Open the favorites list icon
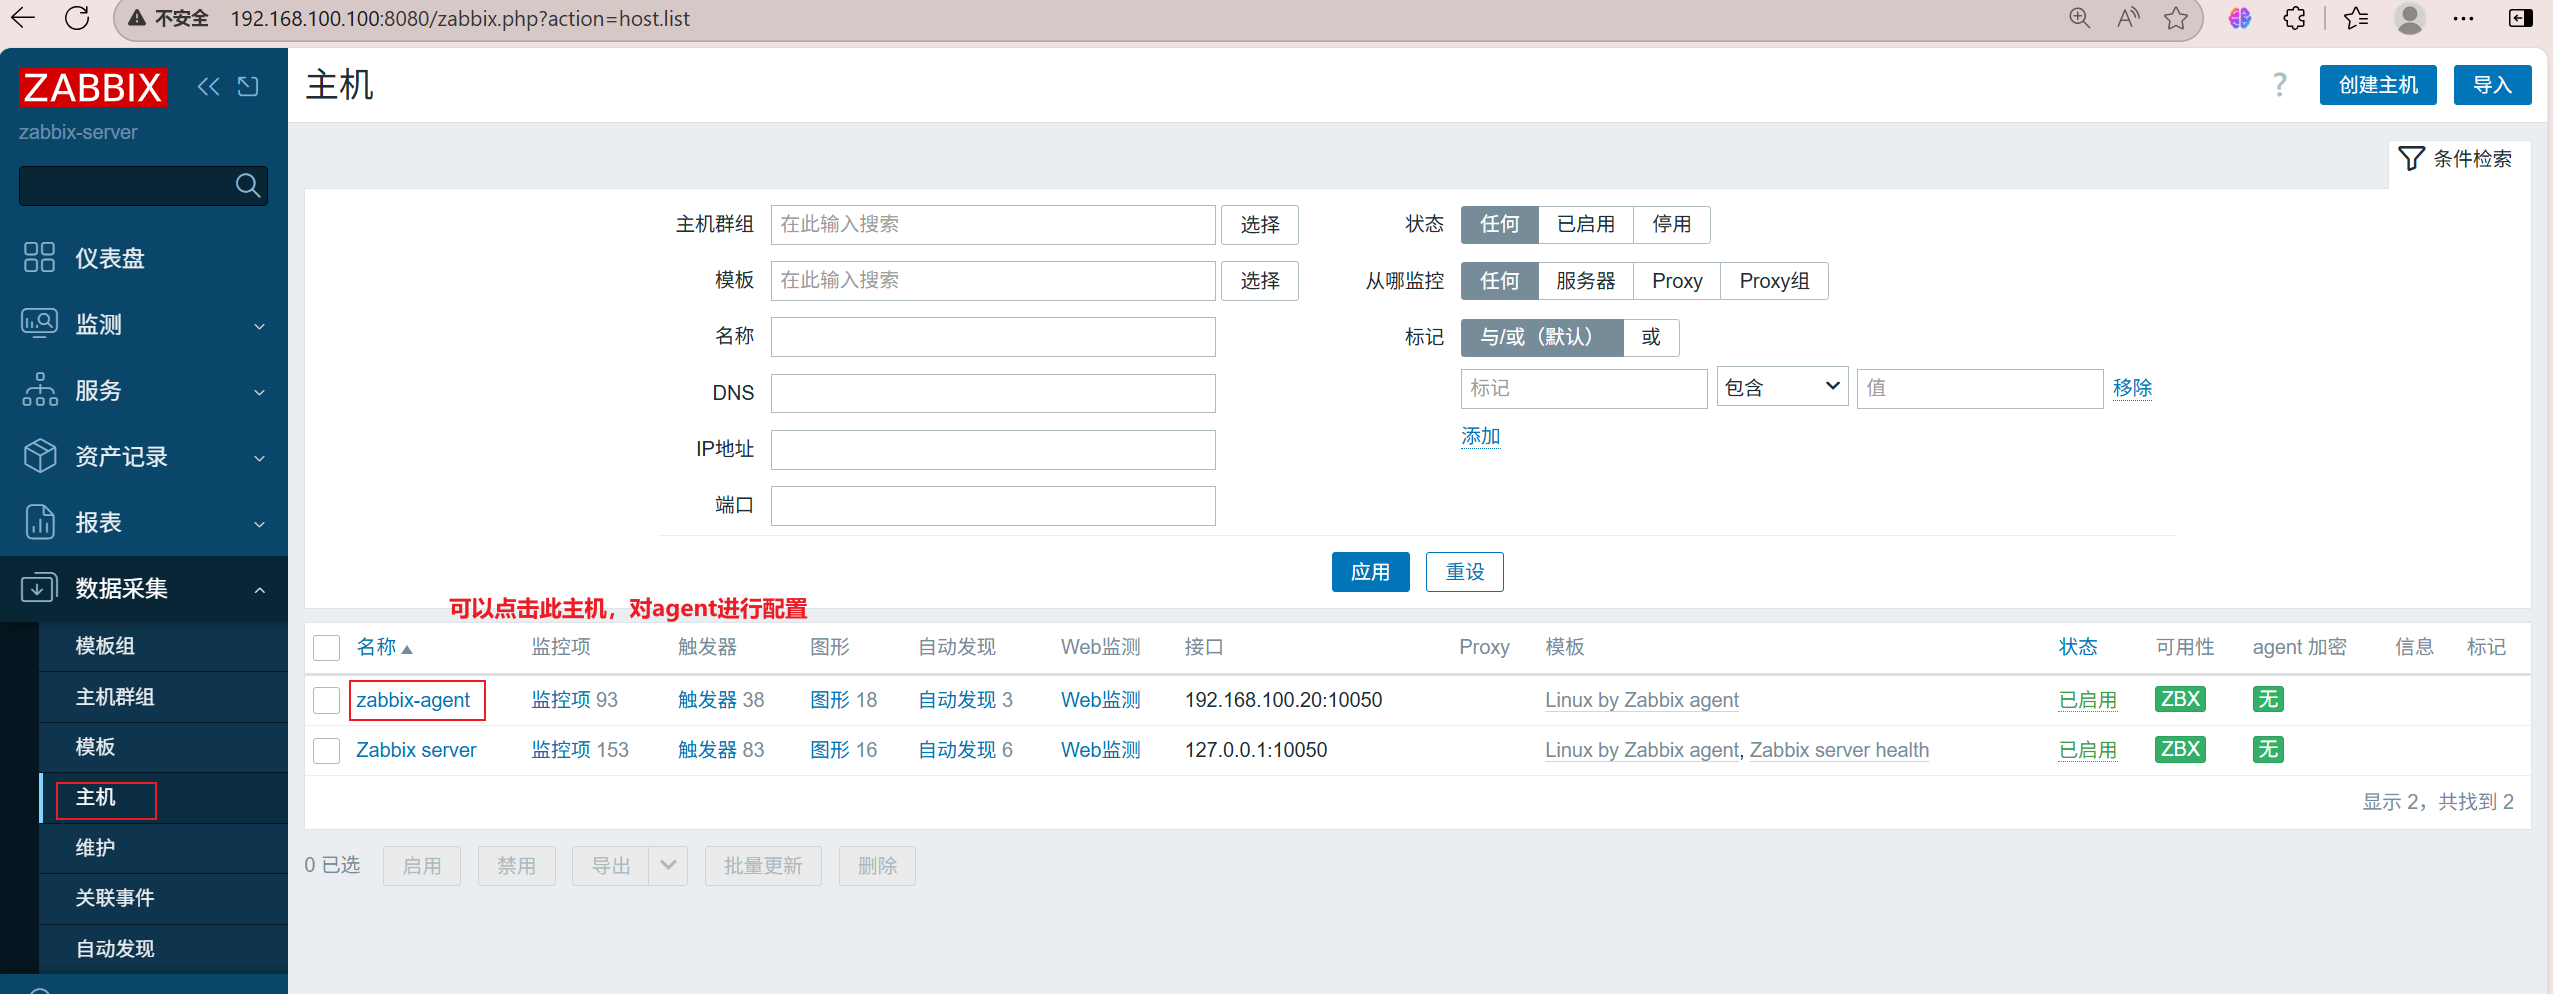Screen dimensions: 2553x994 (x=2356, y=18)
